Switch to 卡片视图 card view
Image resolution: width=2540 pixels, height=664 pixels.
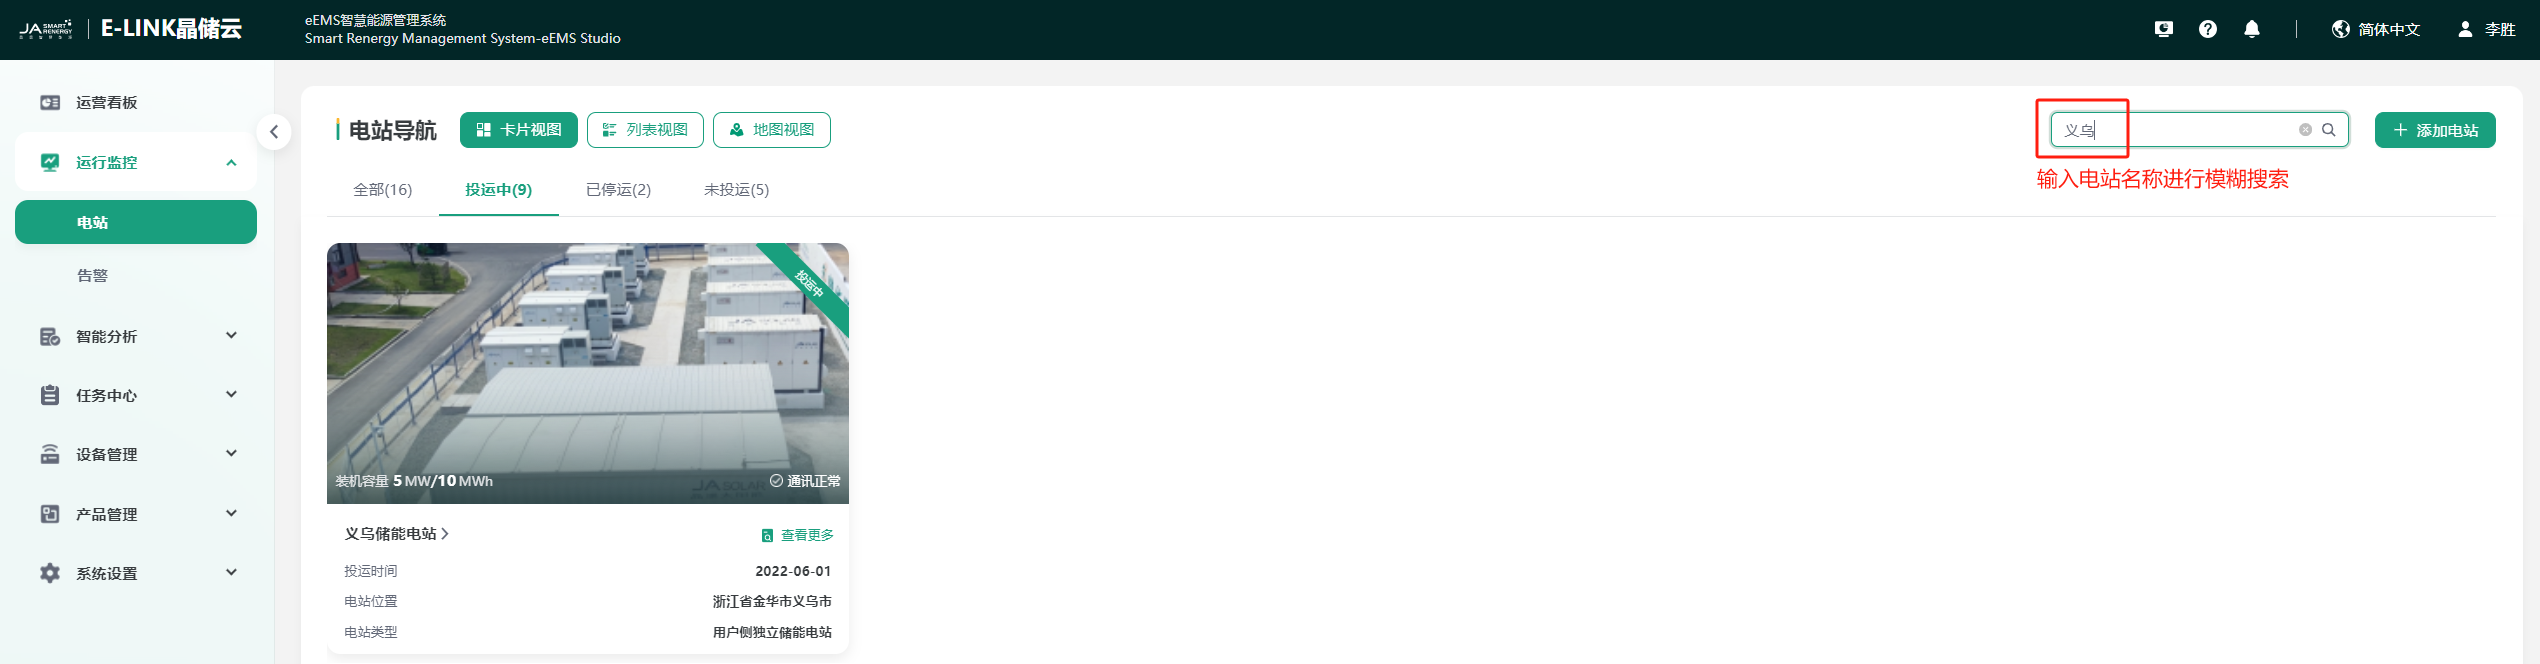(519, 130)
